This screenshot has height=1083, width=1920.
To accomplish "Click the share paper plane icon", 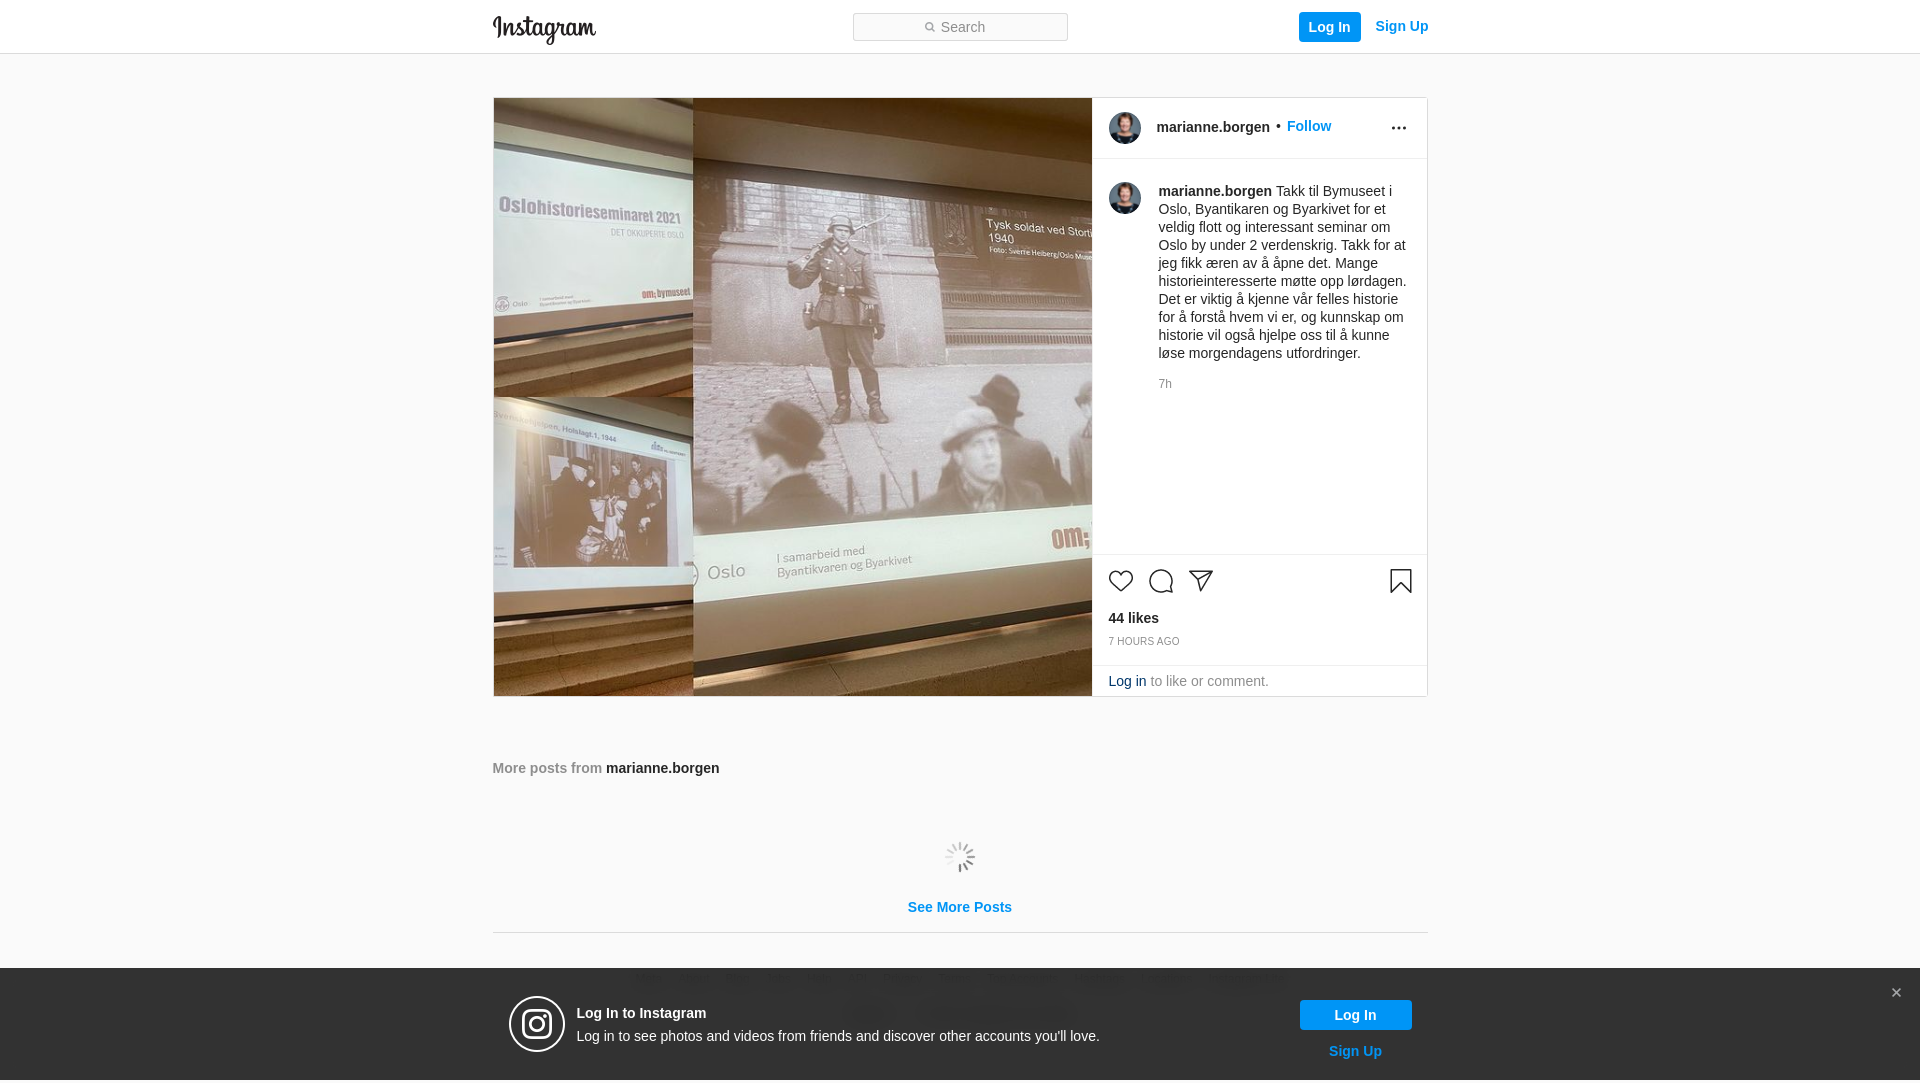I will tap(1200, 581).
